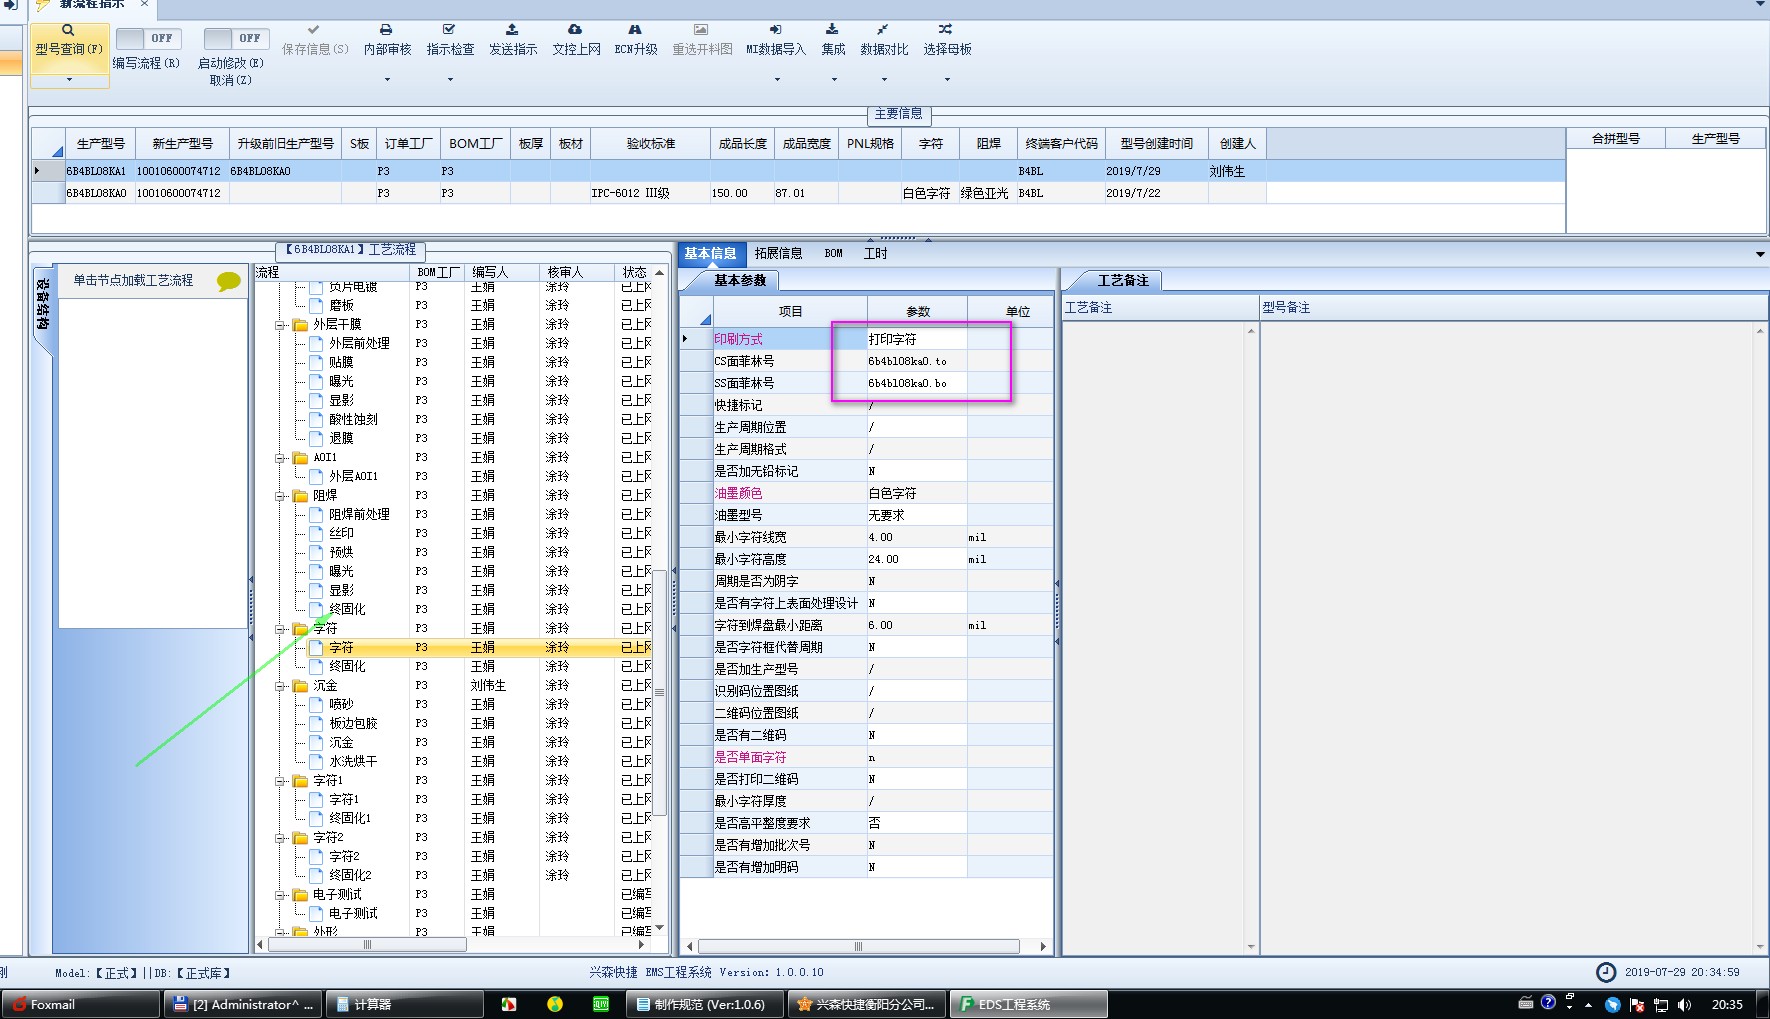The height and width of the screenshot is (1019, 1770).
Task: Open the 计算器 taskbar window
Action: pos(405,1004)
